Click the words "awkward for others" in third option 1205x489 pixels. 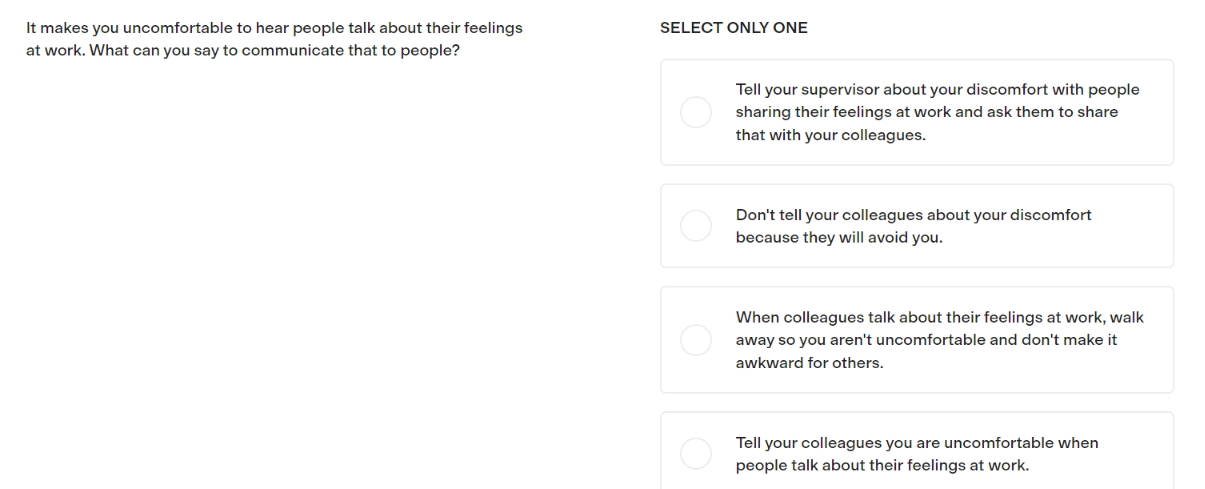809,364
